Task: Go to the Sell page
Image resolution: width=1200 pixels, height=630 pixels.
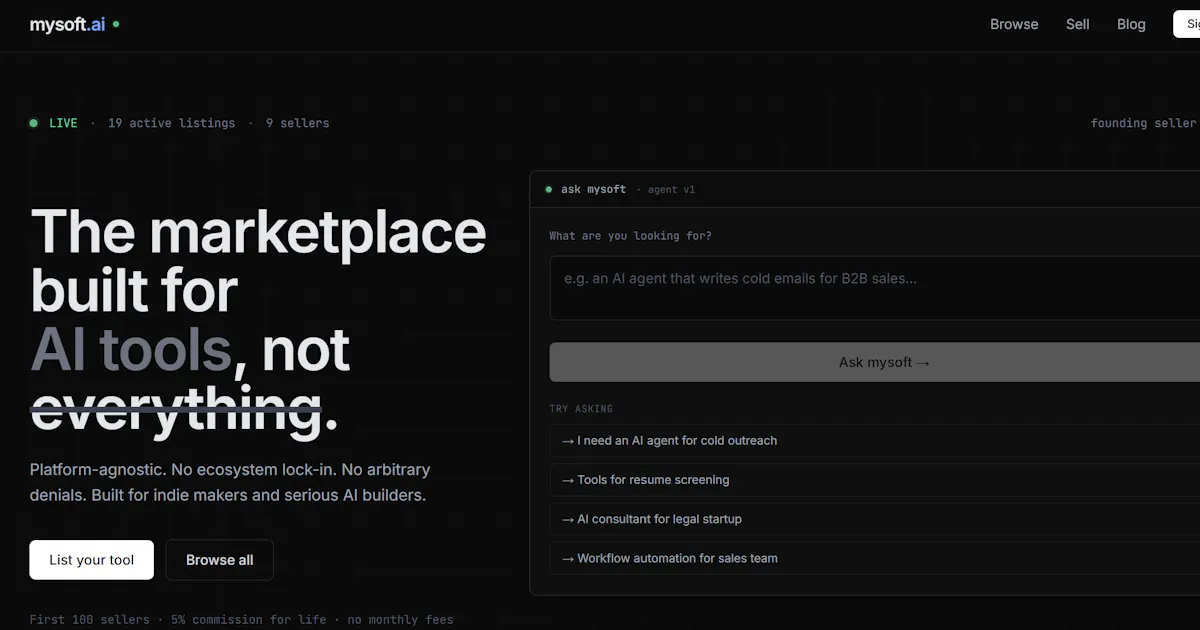Action: pyautogui.click(x=1077, y=24)
